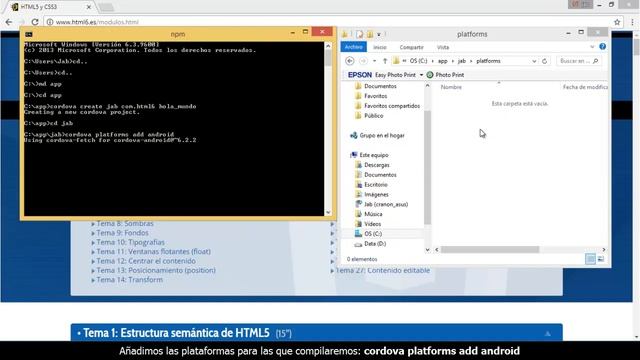Close the HTML5 y CSS3 tab
Screen dimensions: 640x360
click(x=89, y=7)
